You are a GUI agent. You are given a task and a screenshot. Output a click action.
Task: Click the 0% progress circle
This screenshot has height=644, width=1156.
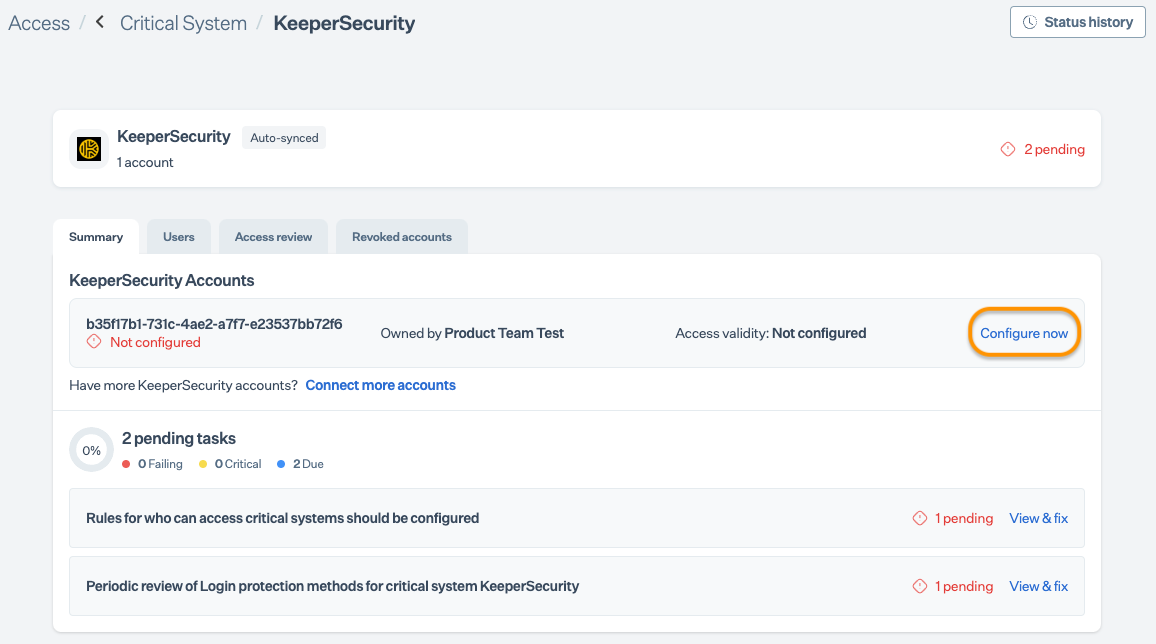coord(91,449)
